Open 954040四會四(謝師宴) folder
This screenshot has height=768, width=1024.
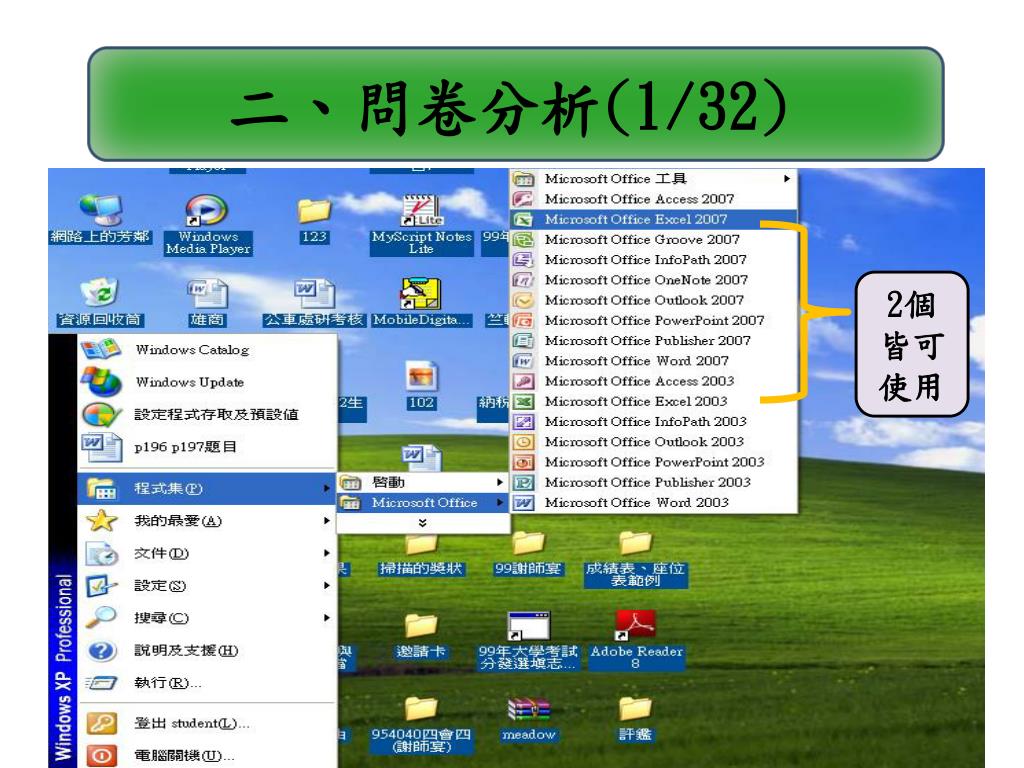pyautogui.click(x=421, y=725)
